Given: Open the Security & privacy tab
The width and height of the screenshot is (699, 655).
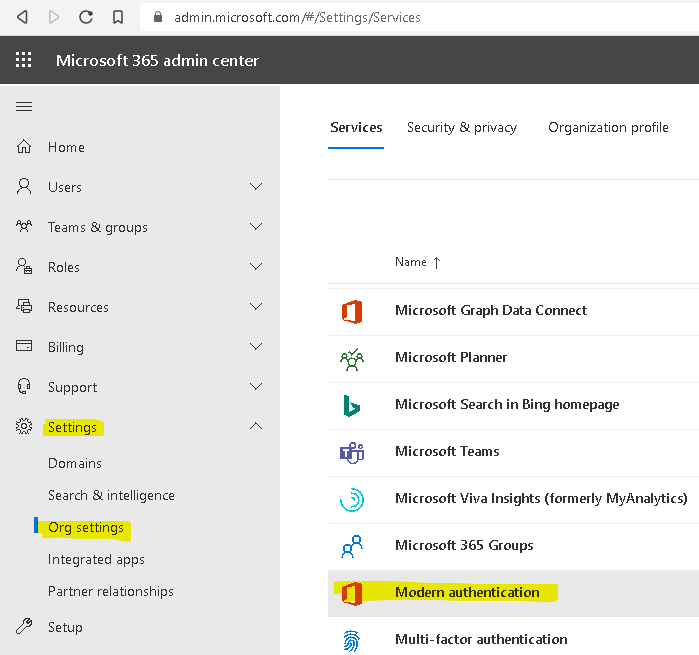Looking at the screenshot, I should [462, 128].
